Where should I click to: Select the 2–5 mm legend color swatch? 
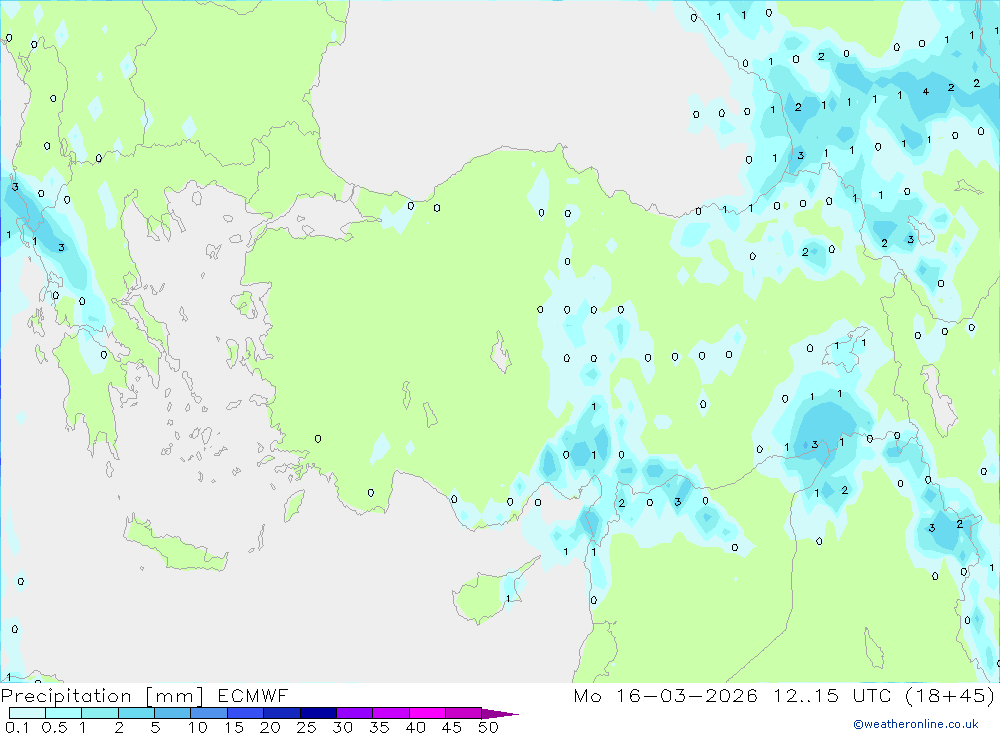tap(136, 713)
